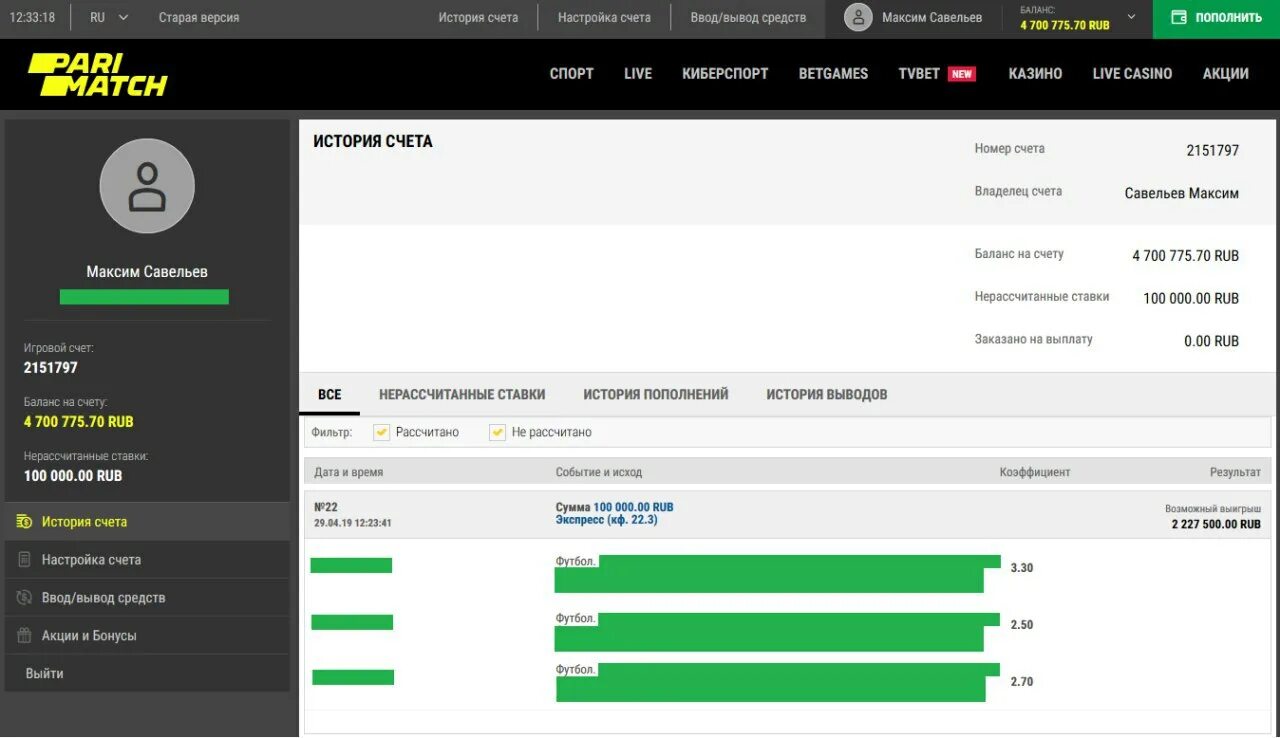
Task: Click owner name Савельев Максим
Action: point(1182,193)
